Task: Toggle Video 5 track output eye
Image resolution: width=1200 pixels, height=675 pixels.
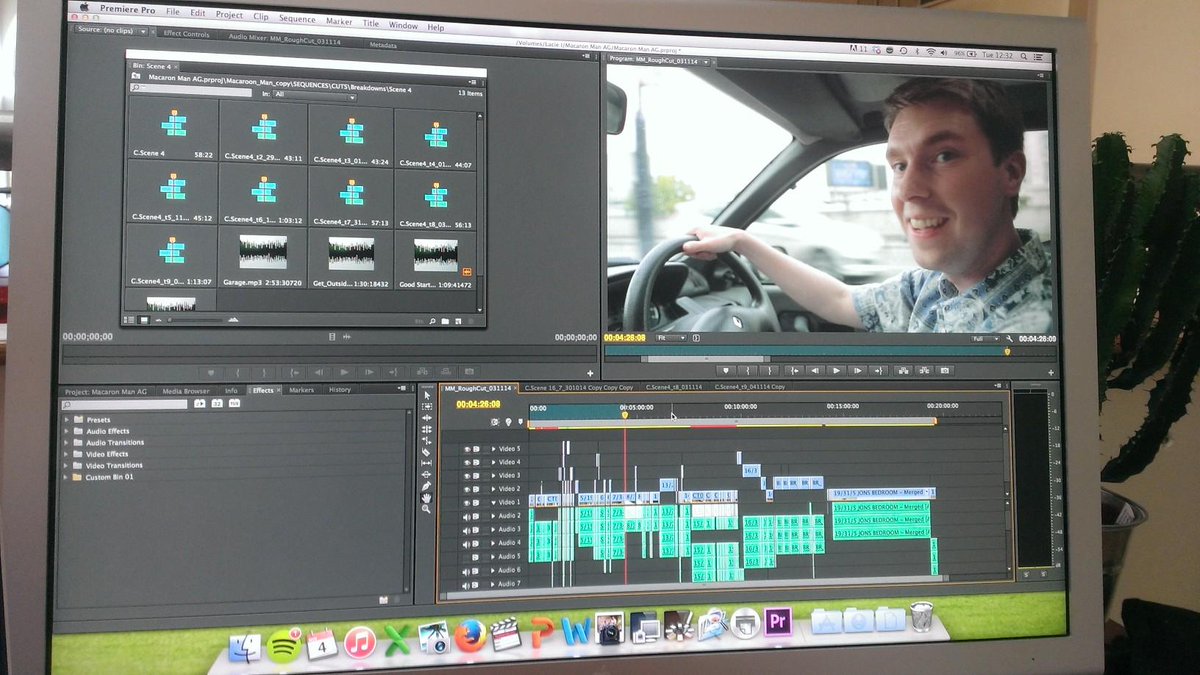Action: click(x=467, y=450)
